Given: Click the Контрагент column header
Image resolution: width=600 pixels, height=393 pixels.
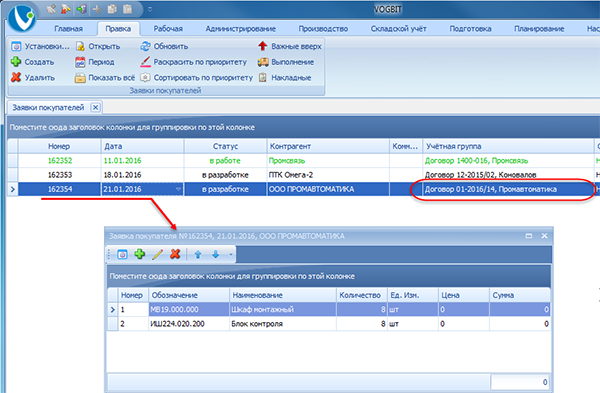Looking at the screenshot, I should [328, 146].
